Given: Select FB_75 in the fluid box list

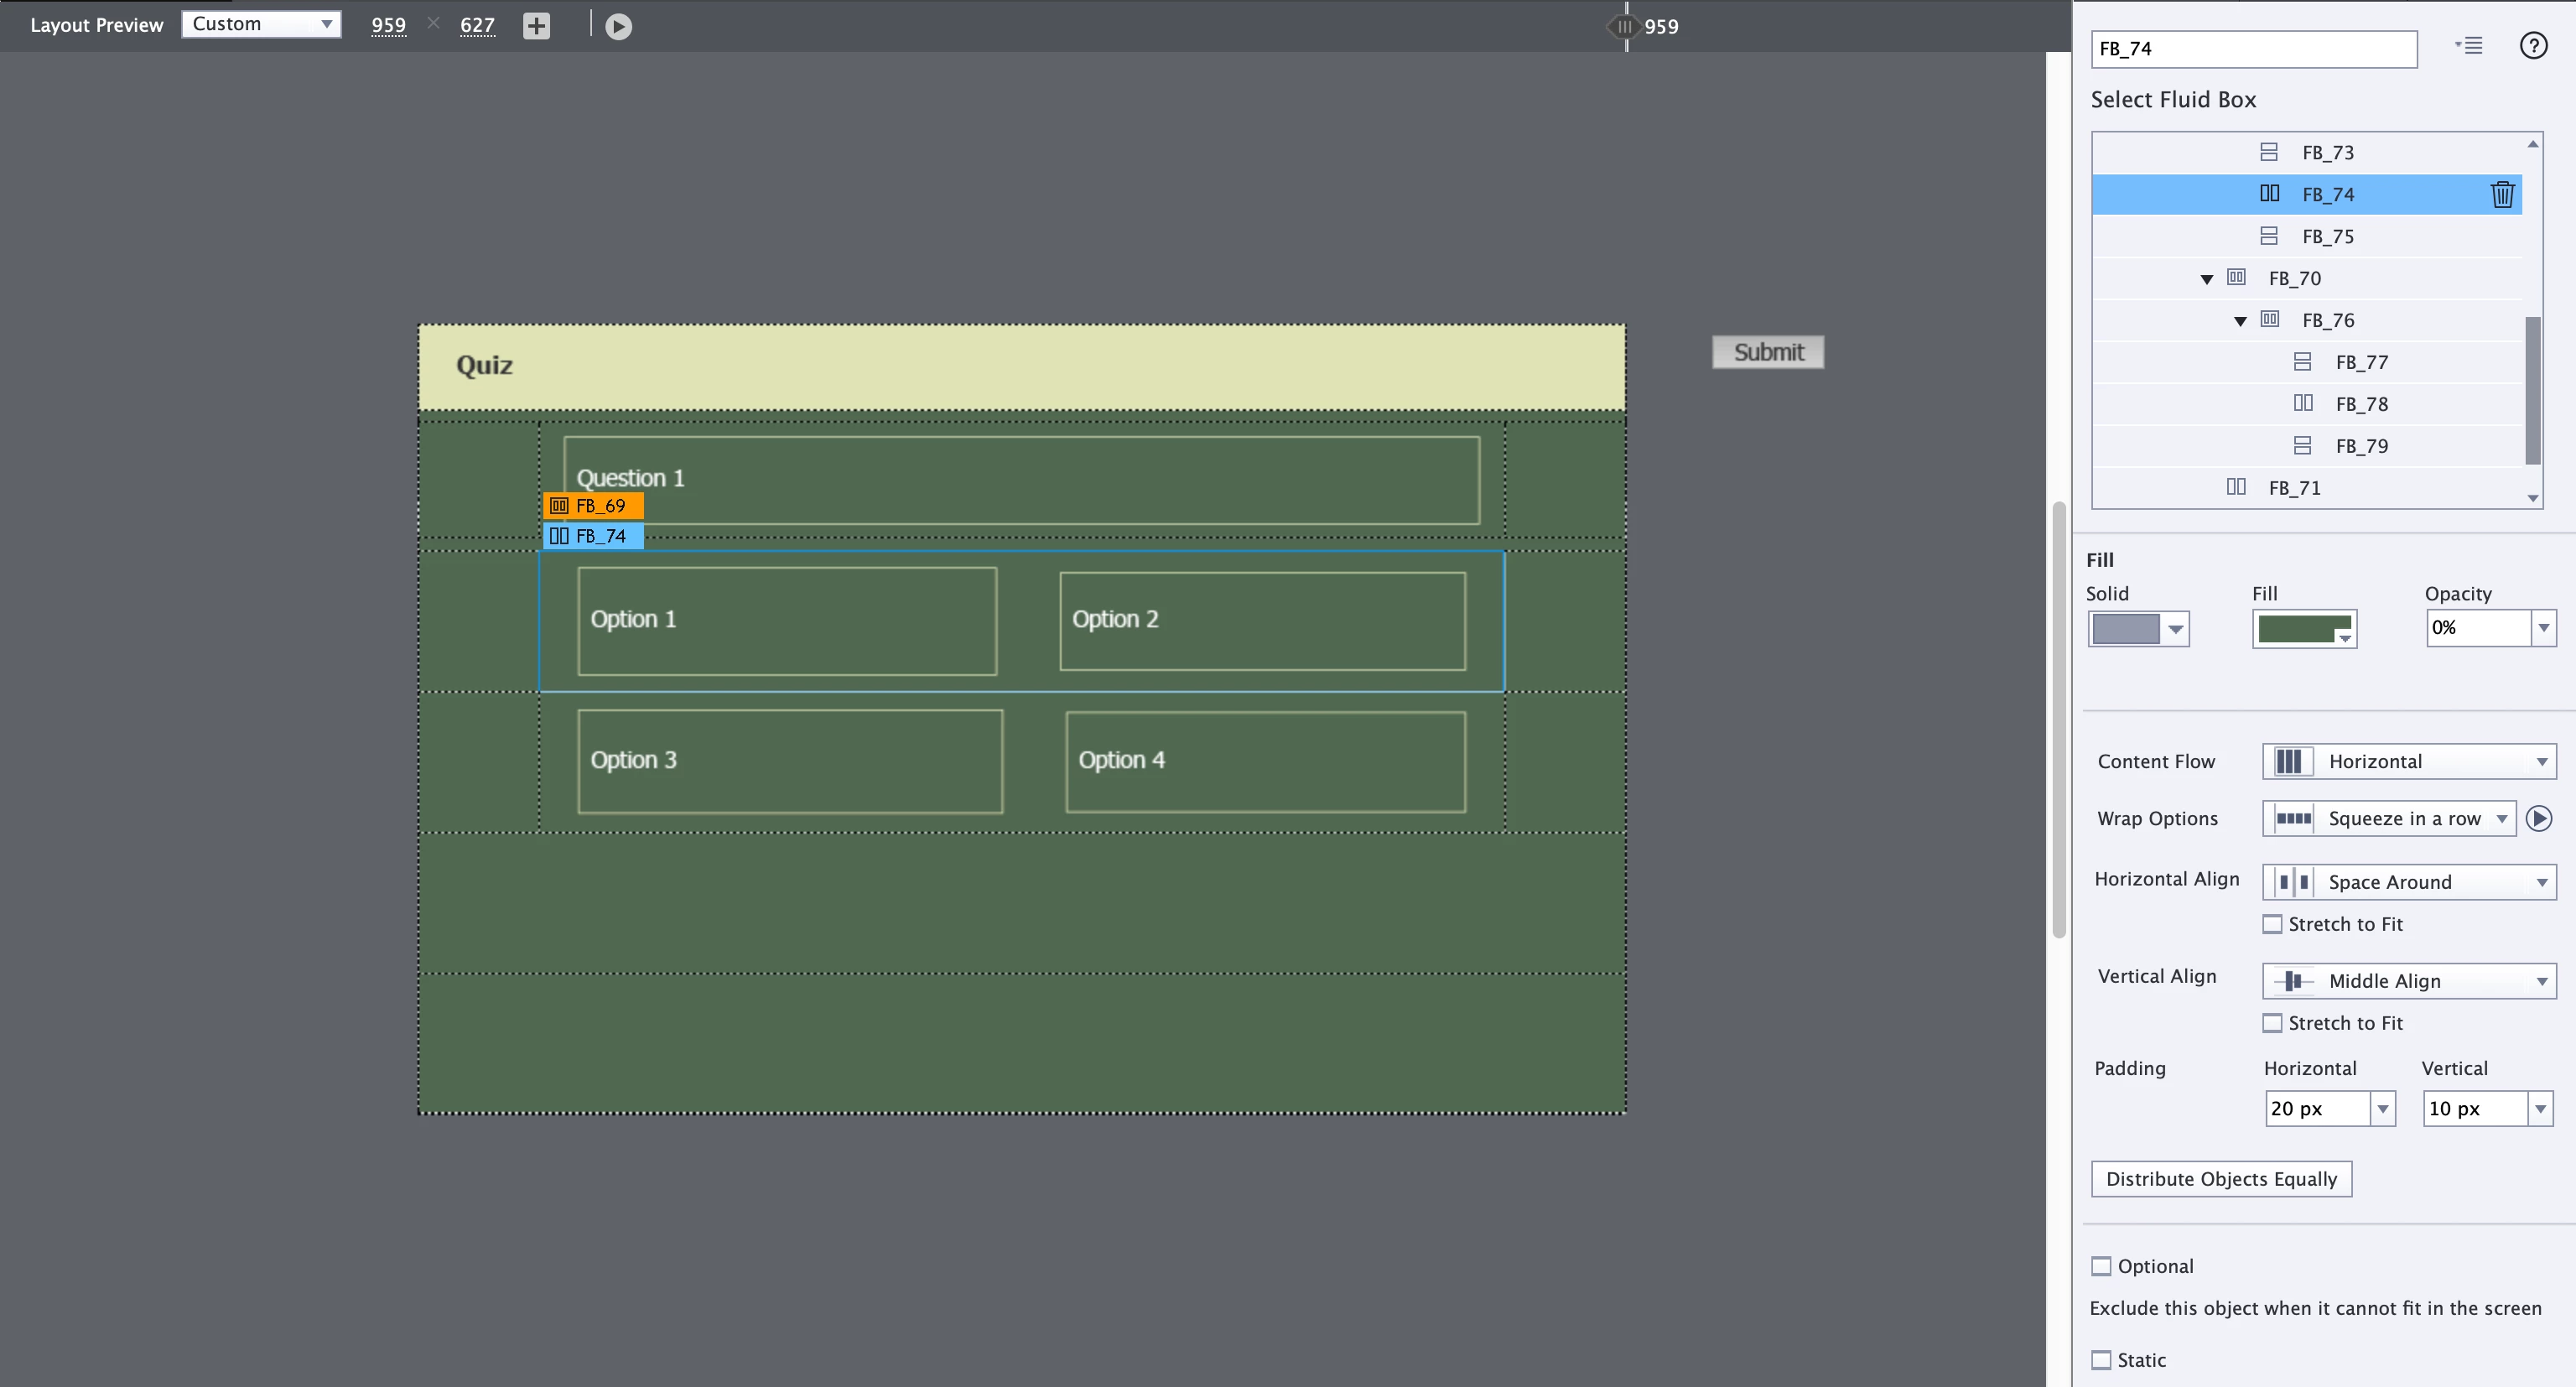Looking at the screenshot, I should [2327, 237].
